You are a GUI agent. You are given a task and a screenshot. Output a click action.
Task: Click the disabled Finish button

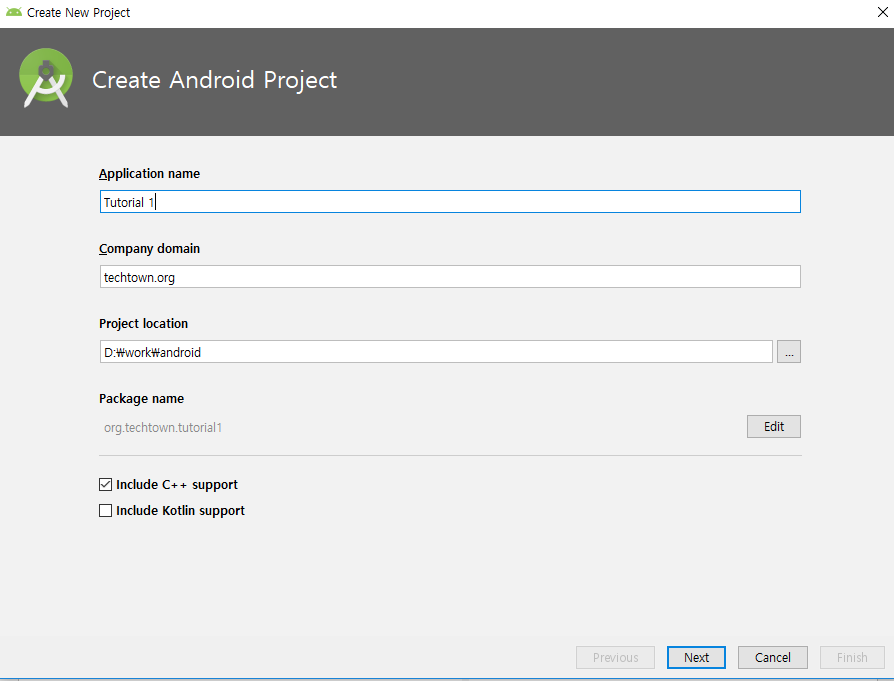coord(852,658)
